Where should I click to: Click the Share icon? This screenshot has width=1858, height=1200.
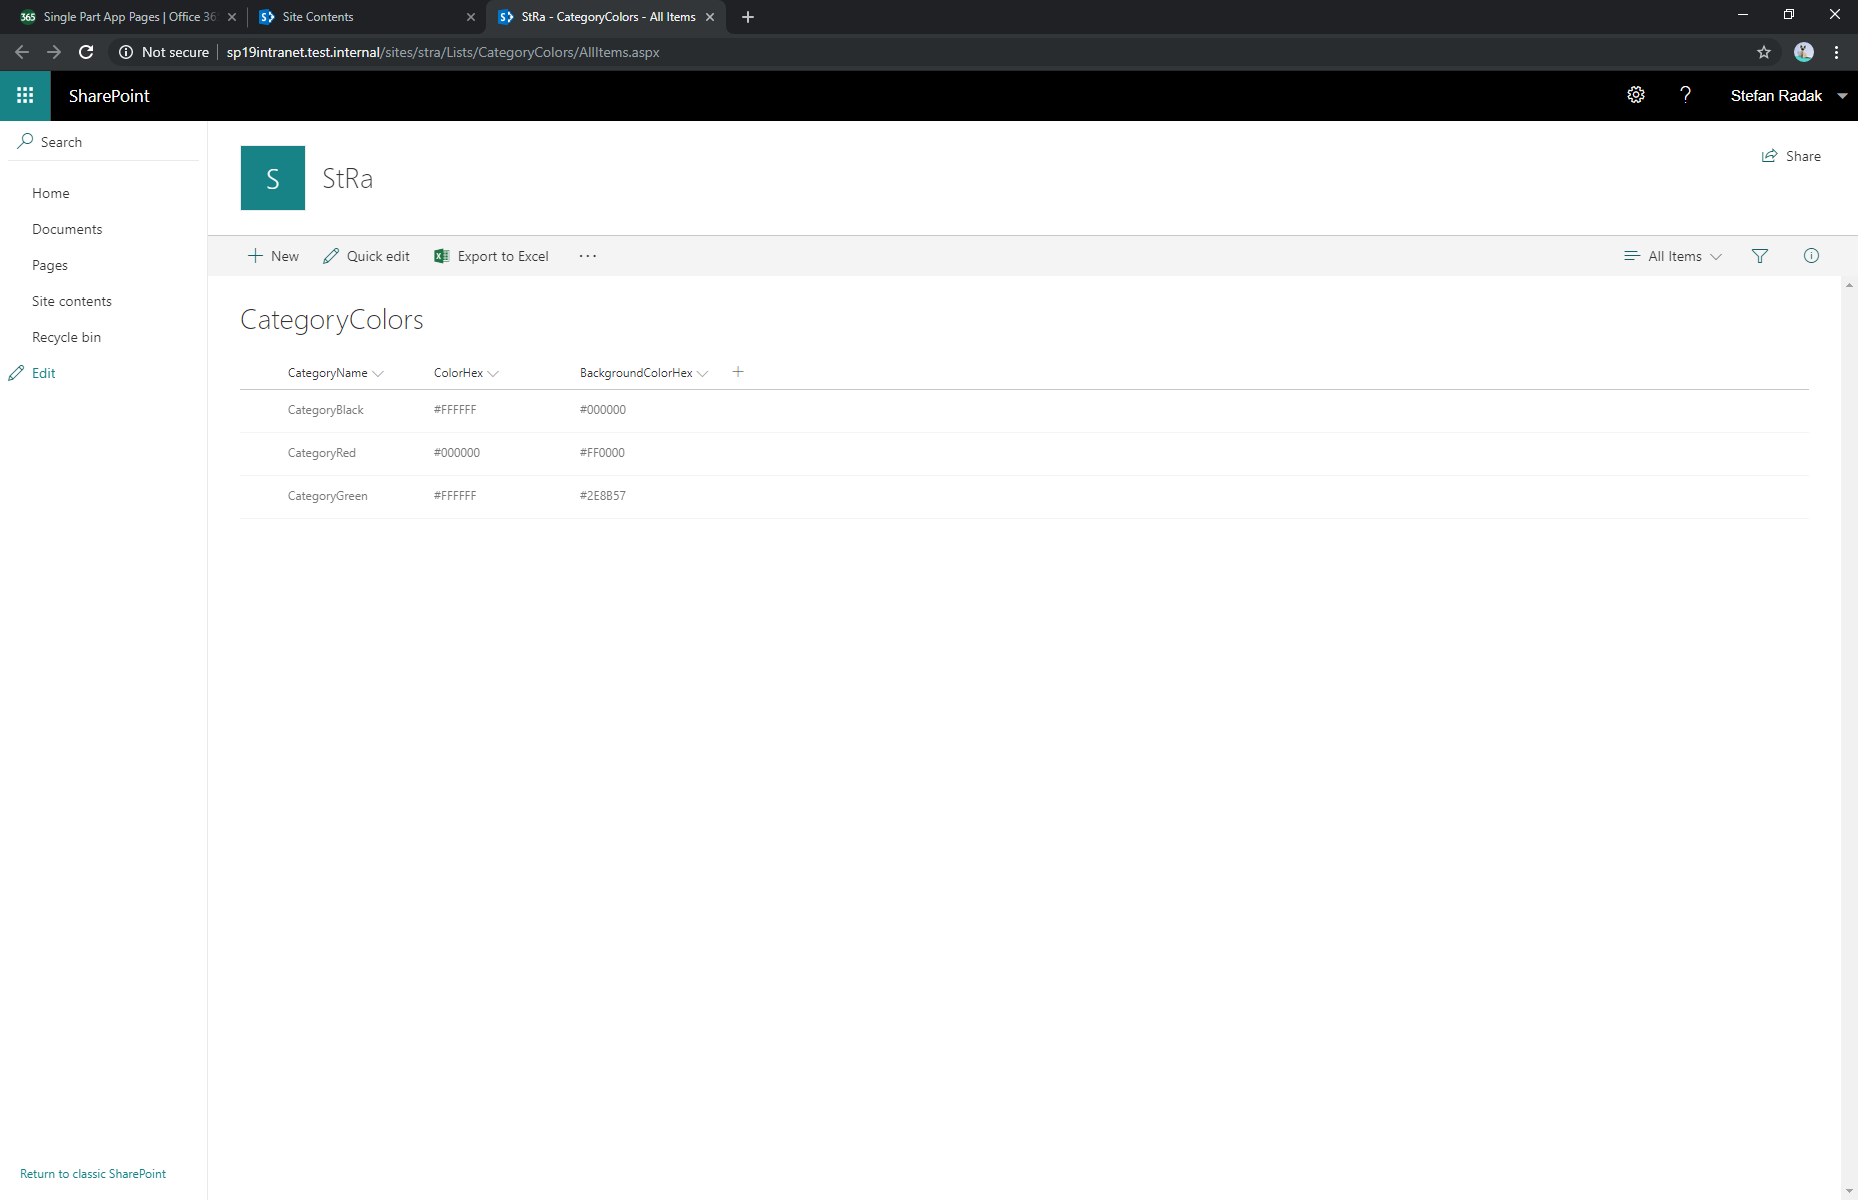tap(1769, 156)
